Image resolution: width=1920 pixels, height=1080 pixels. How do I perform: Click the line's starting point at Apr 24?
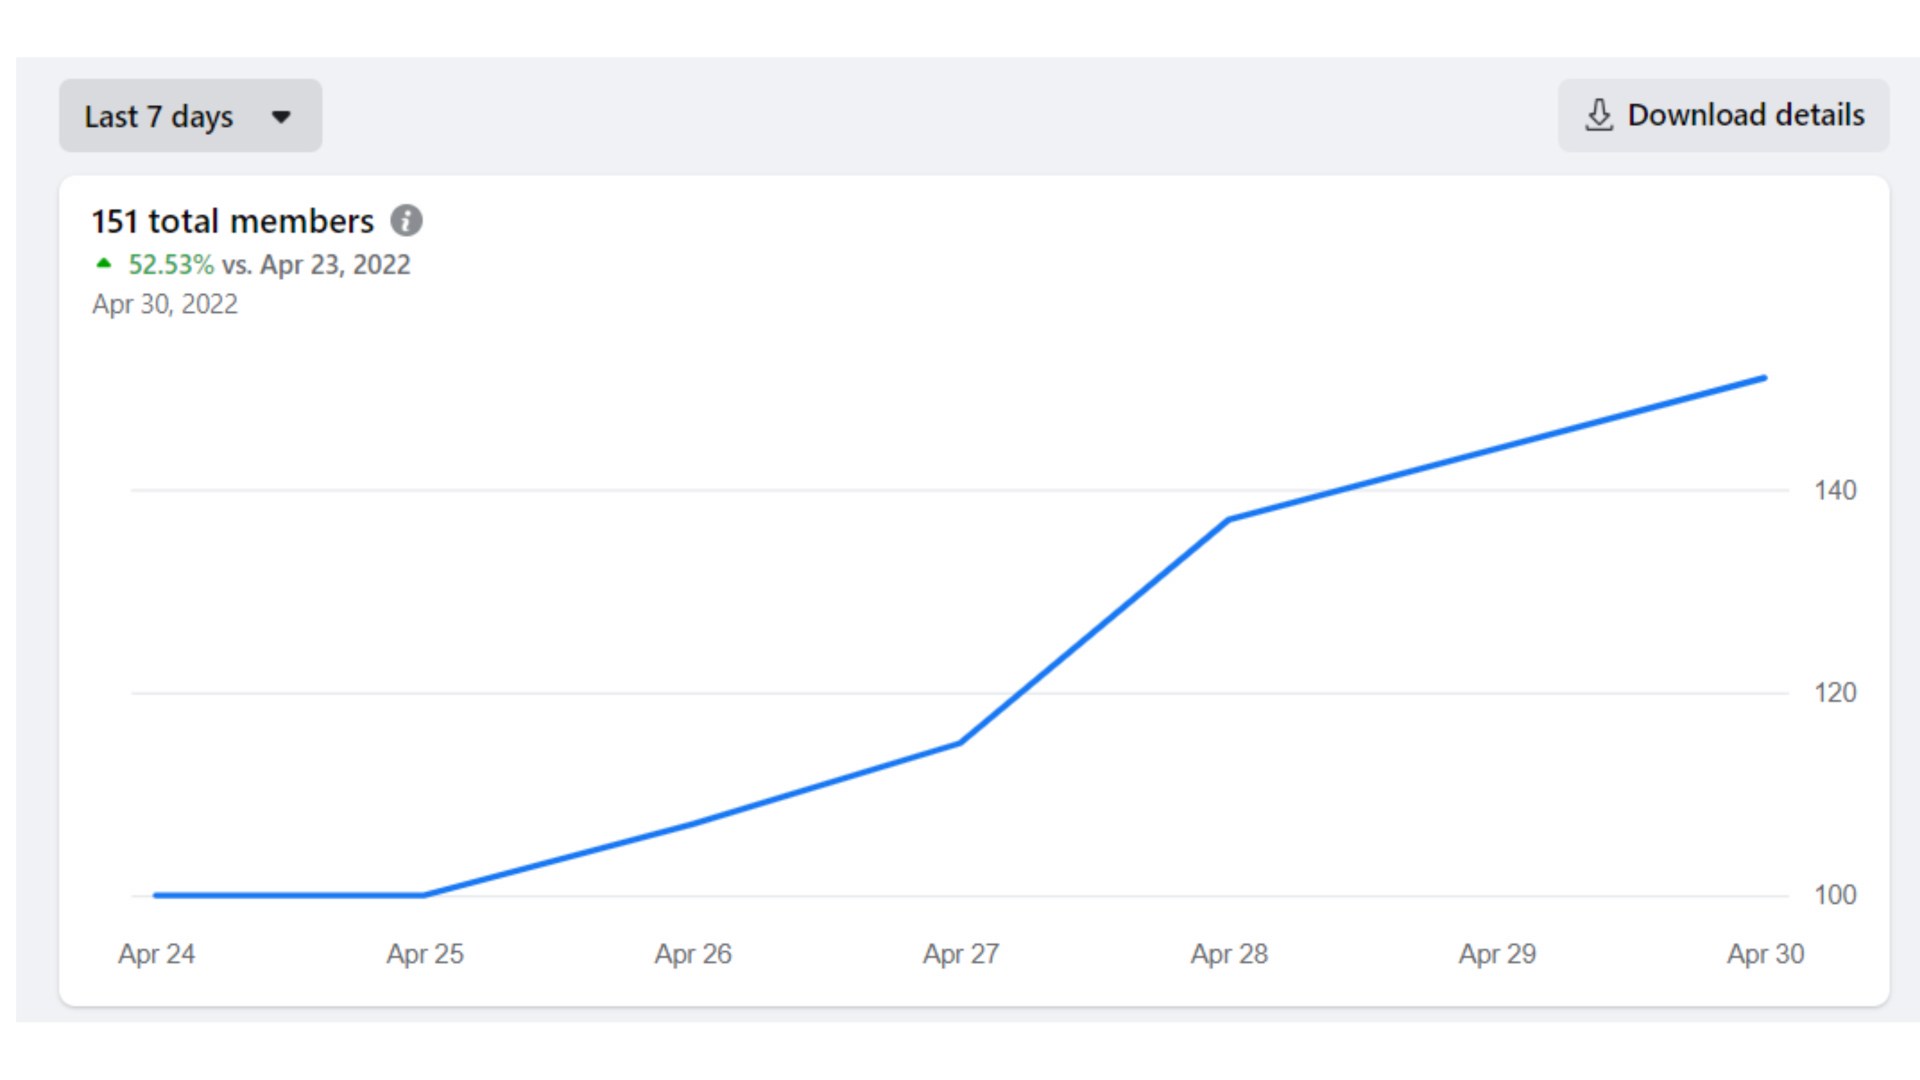click(157, 895)
